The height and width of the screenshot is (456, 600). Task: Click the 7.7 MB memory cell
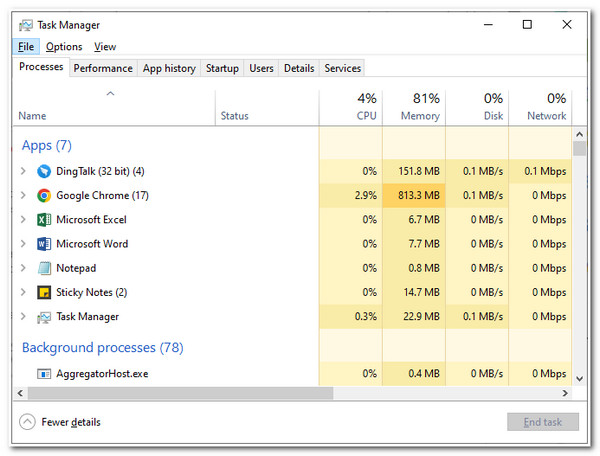414,244
